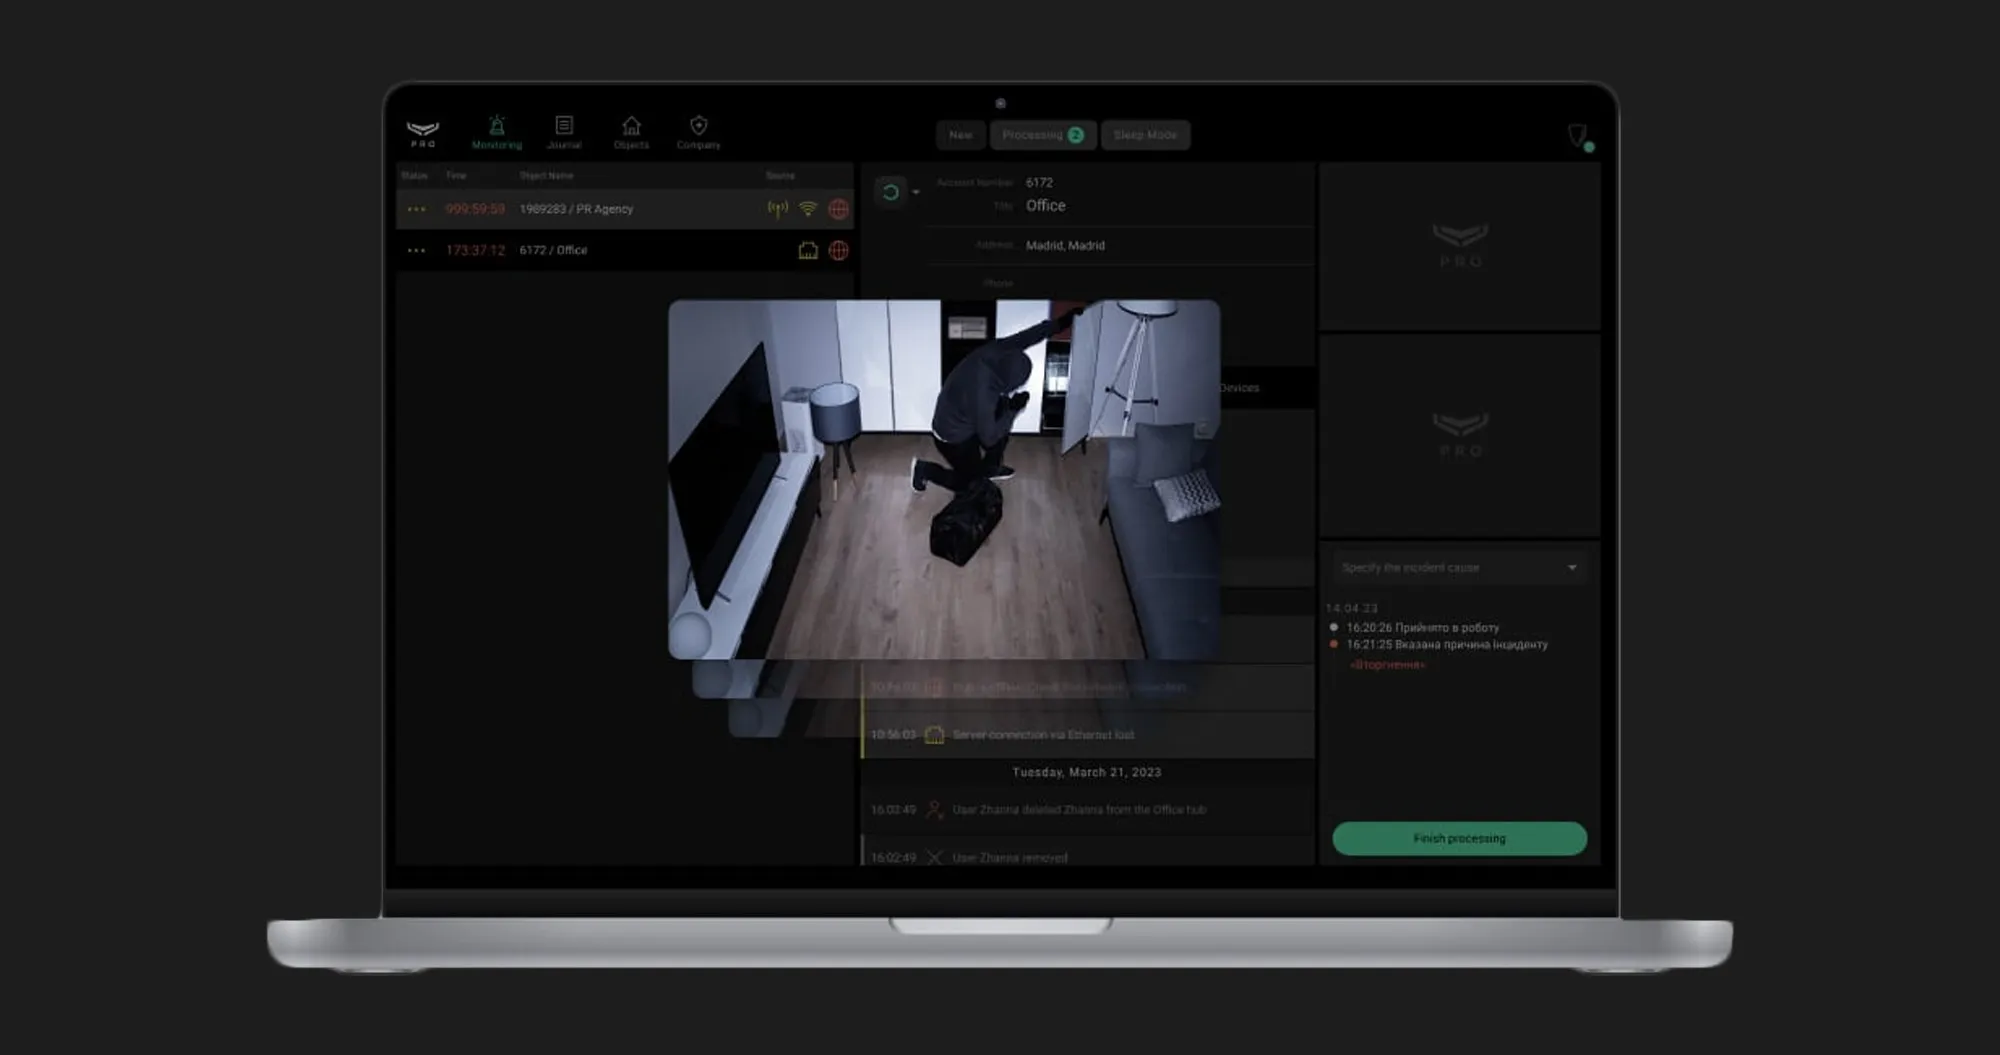This screenshot has height=1055, width=2000.
Task: Select event User Zhanna deleted Zhanna from hub
Action: [1088, 810]
